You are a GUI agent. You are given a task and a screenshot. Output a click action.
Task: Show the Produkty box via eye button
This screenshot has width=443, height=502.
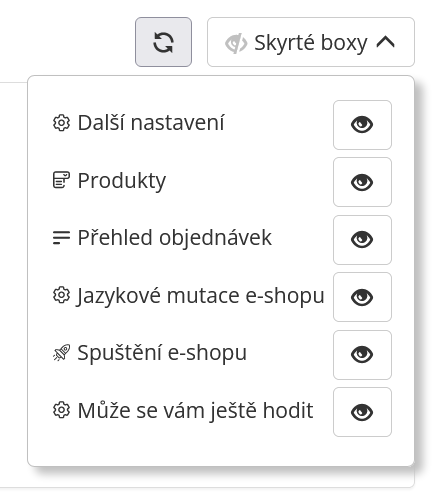pyautogui.click(x=362, y=182)
